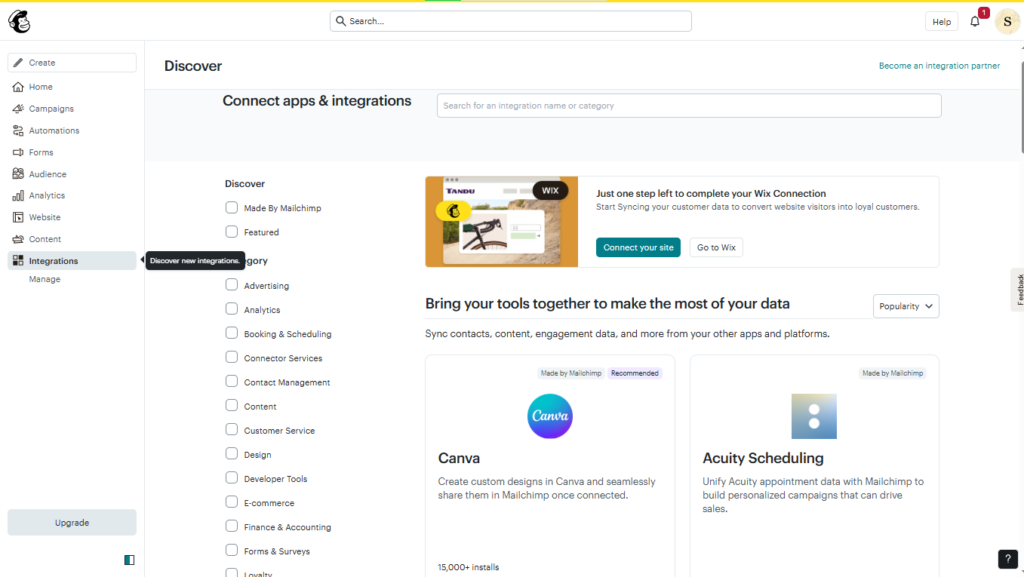Collapse sidebar with panel toggle icon
Screen dimensions: 1024x577
pyautogui.click(x=129, y=560)
